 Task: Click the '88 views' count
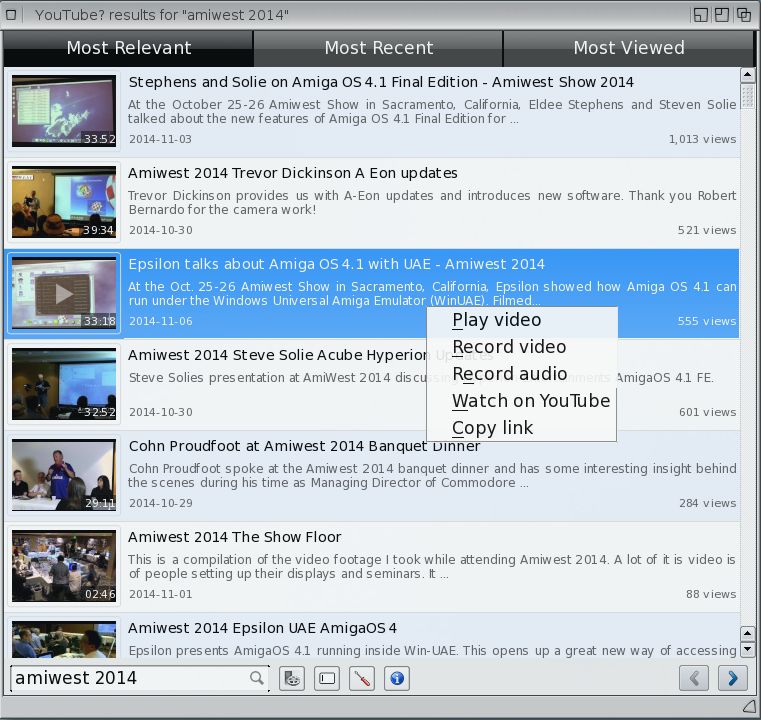tap(711, 594)
